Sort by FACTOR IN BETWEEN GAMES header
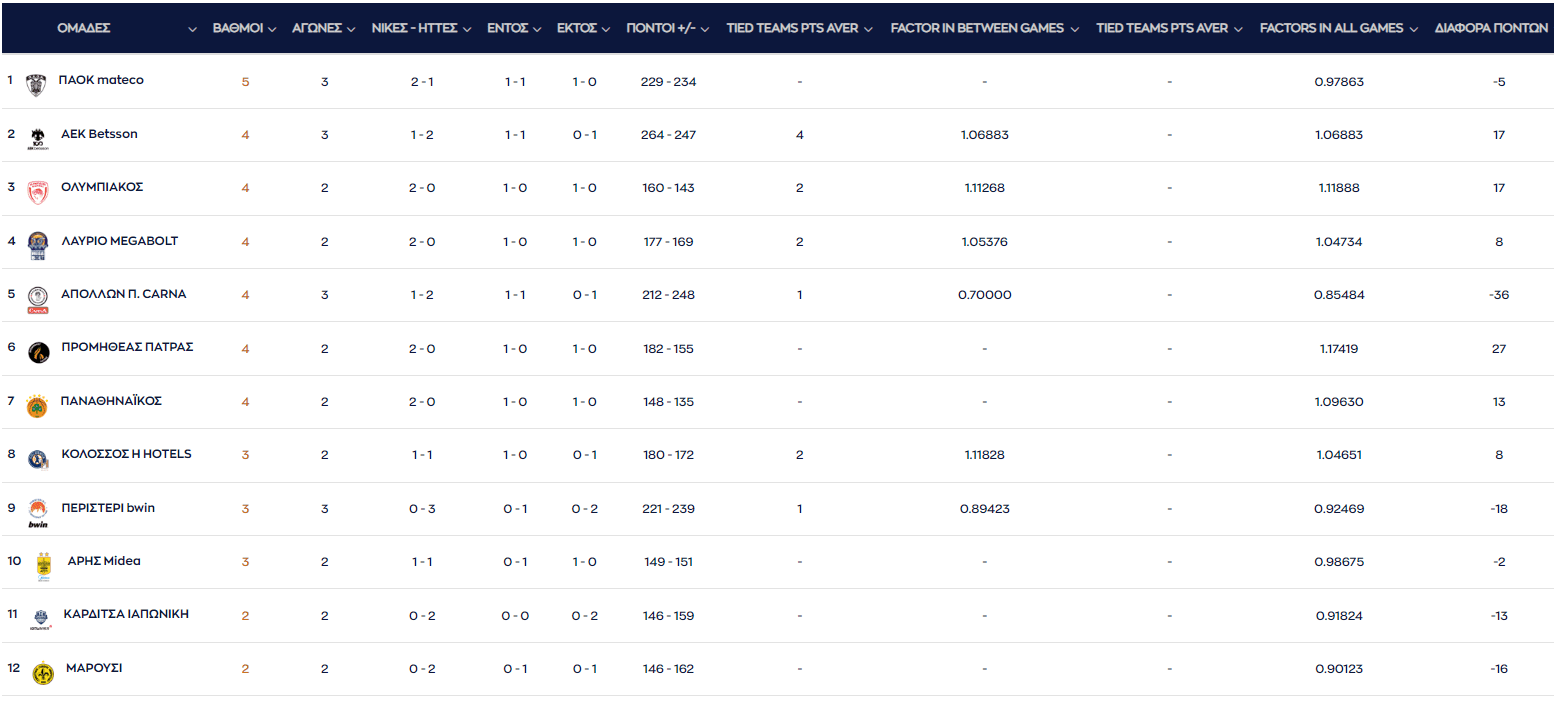The image size is (1554, 715). click(x=976, y=28)
